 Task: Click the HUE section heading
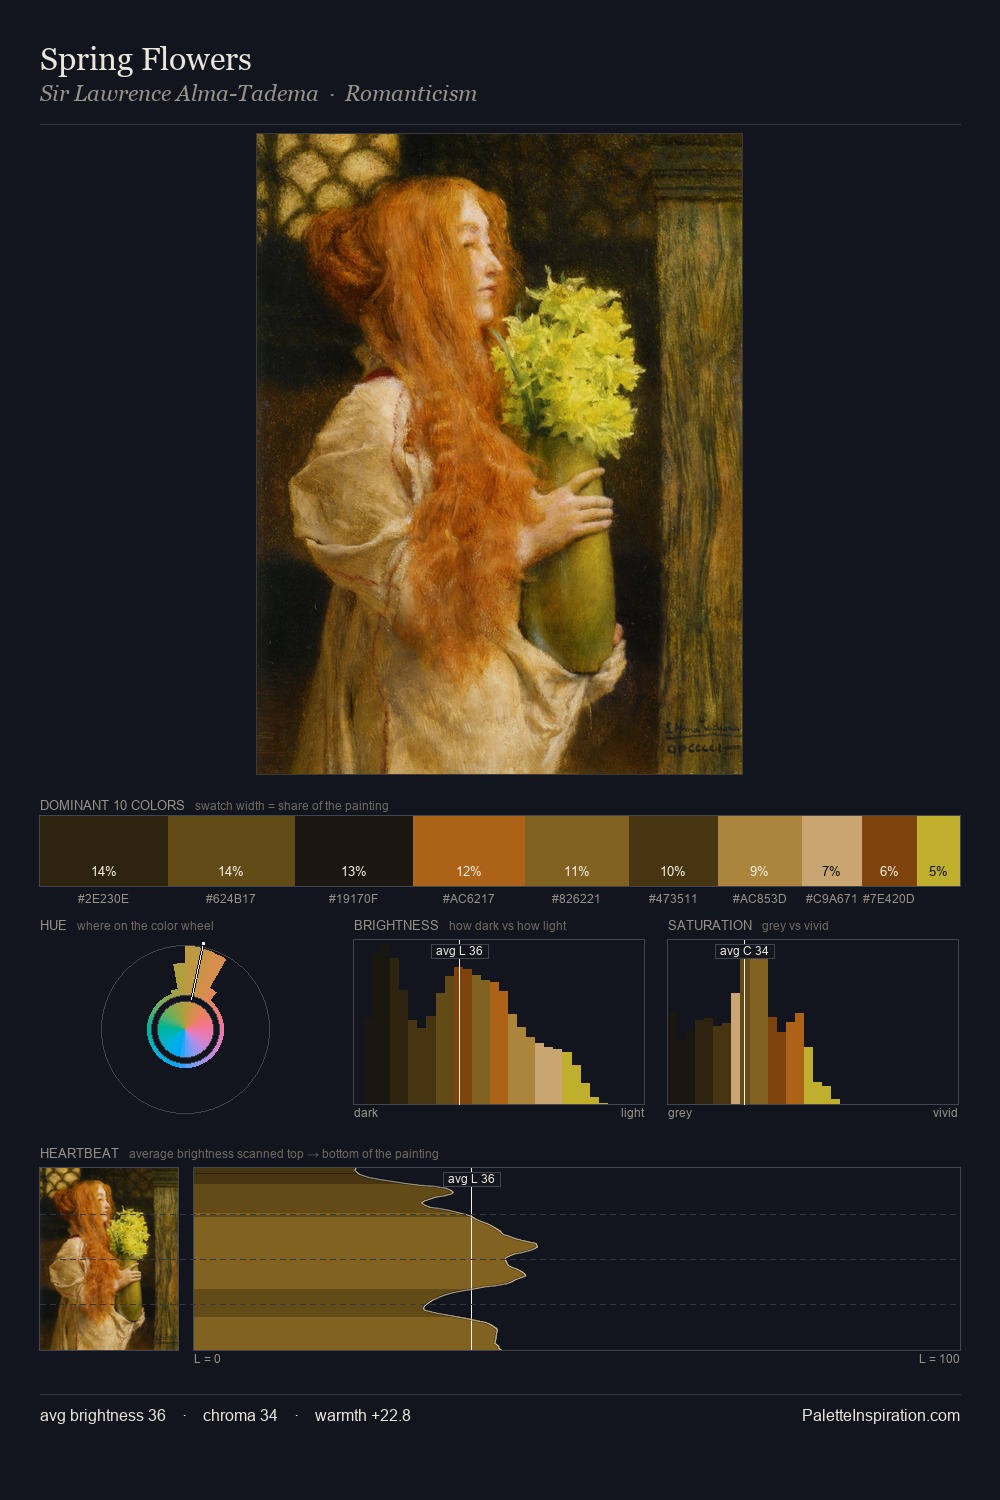pos(53,925)
